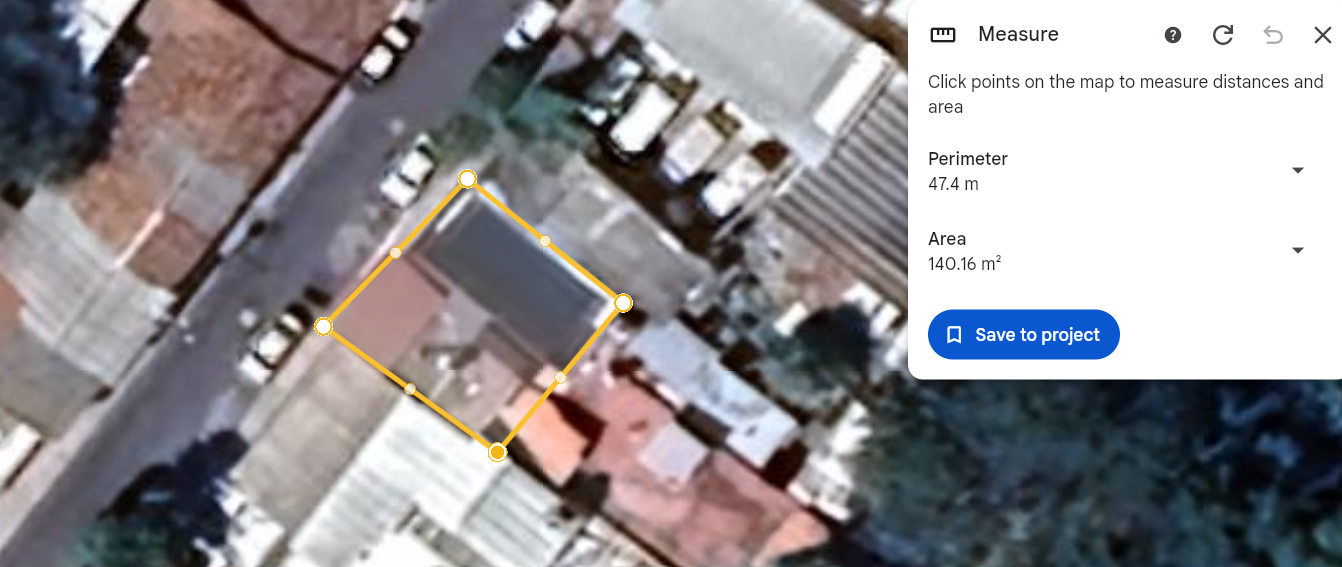Select the top vertex of the polygon

(x=467, y=179)
